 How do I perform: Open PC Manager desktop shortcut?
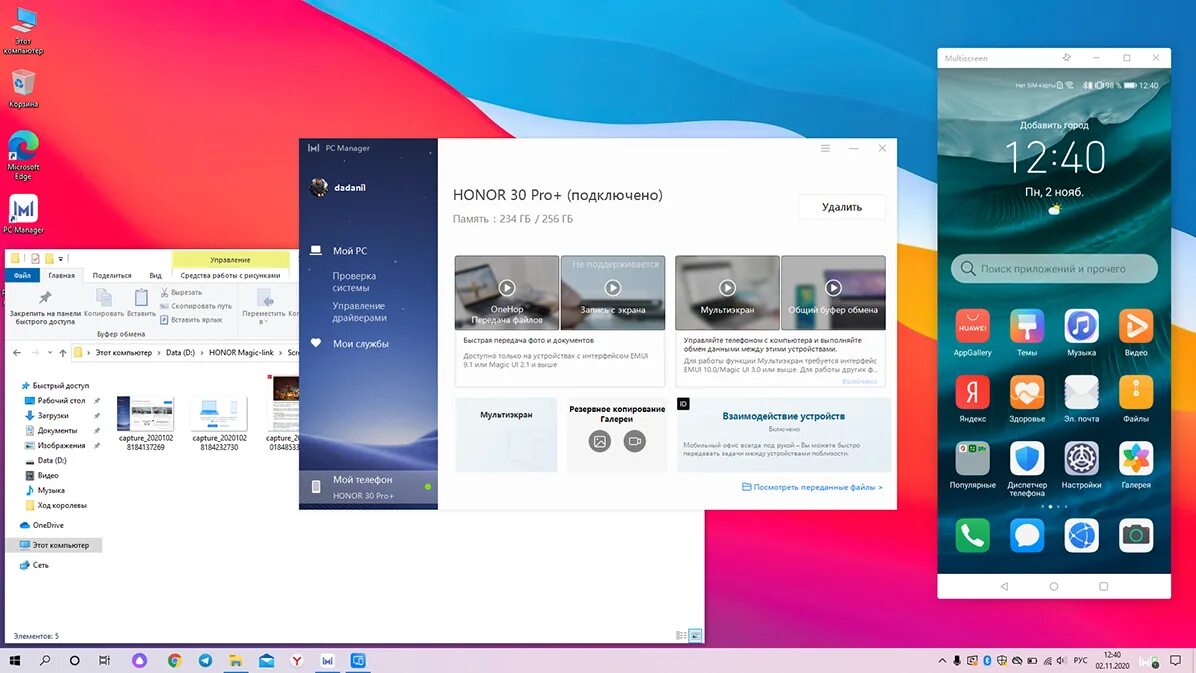(x=24, y=214)
